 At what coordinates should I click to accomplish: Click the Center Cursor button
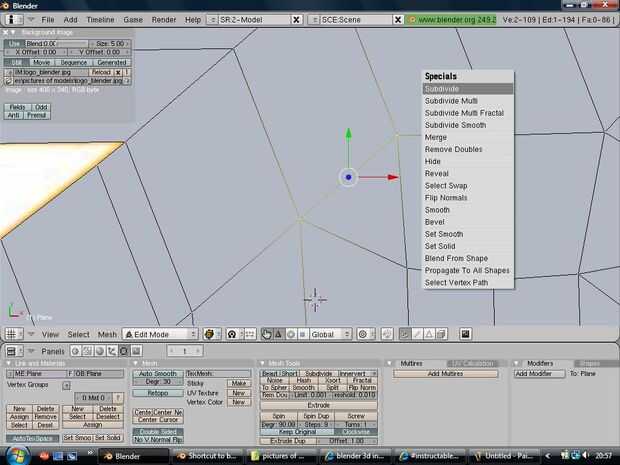point(157,420)
